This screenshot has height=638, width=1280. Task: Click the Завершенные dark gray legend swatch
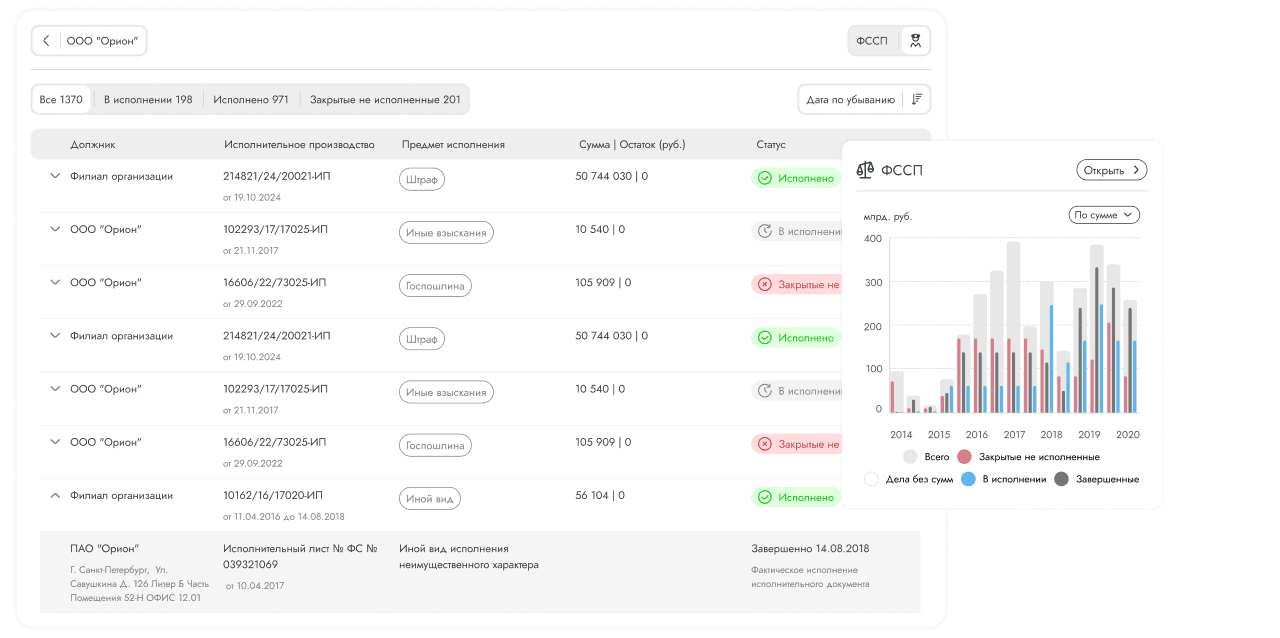[1061, 479]
